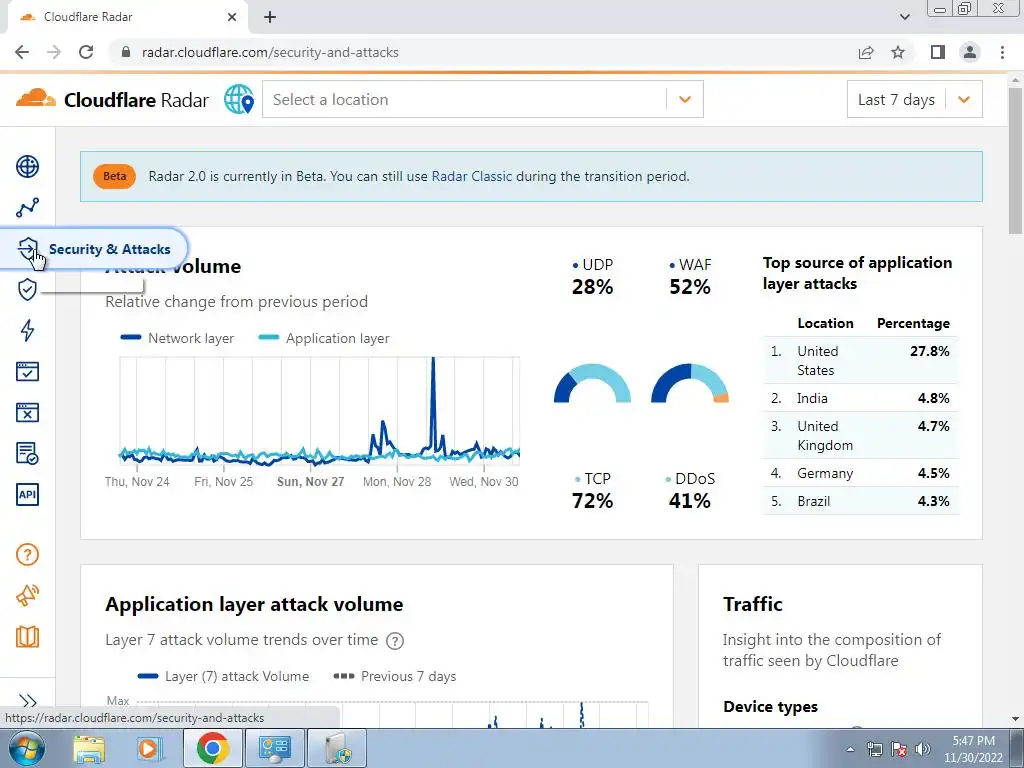This screenshot has width=1024, height=768.
Task: Open the report document sidebar icon
Action: pyautogui.click(x=27, y=453)
